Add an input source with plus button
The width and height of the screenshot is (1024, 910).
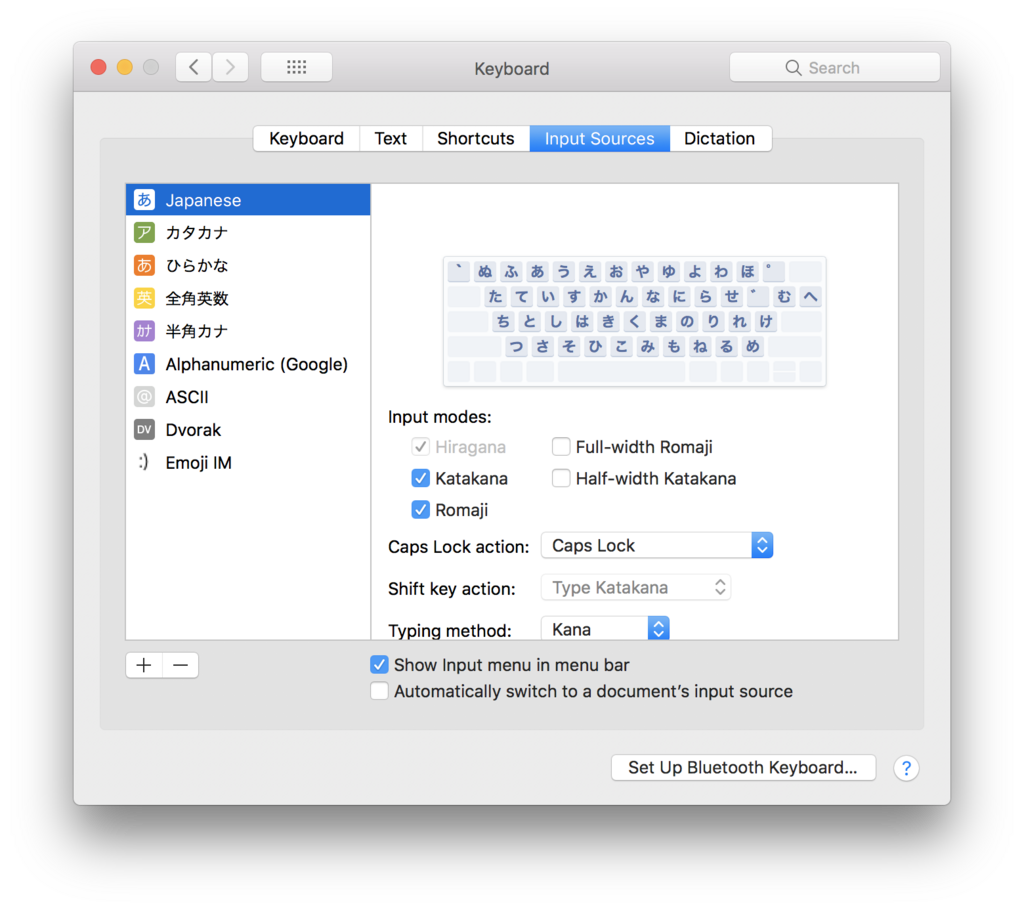tap(144, 665)
